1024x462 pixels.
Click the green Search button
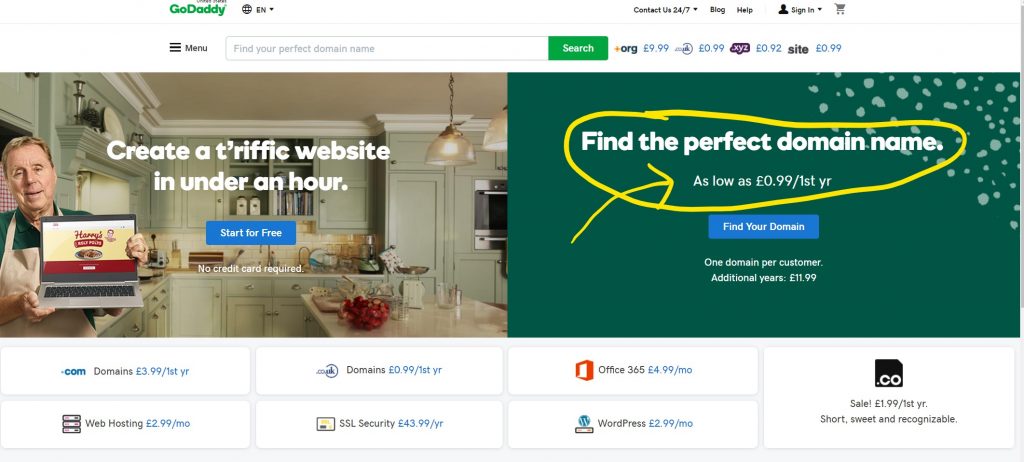click(578, 48)
